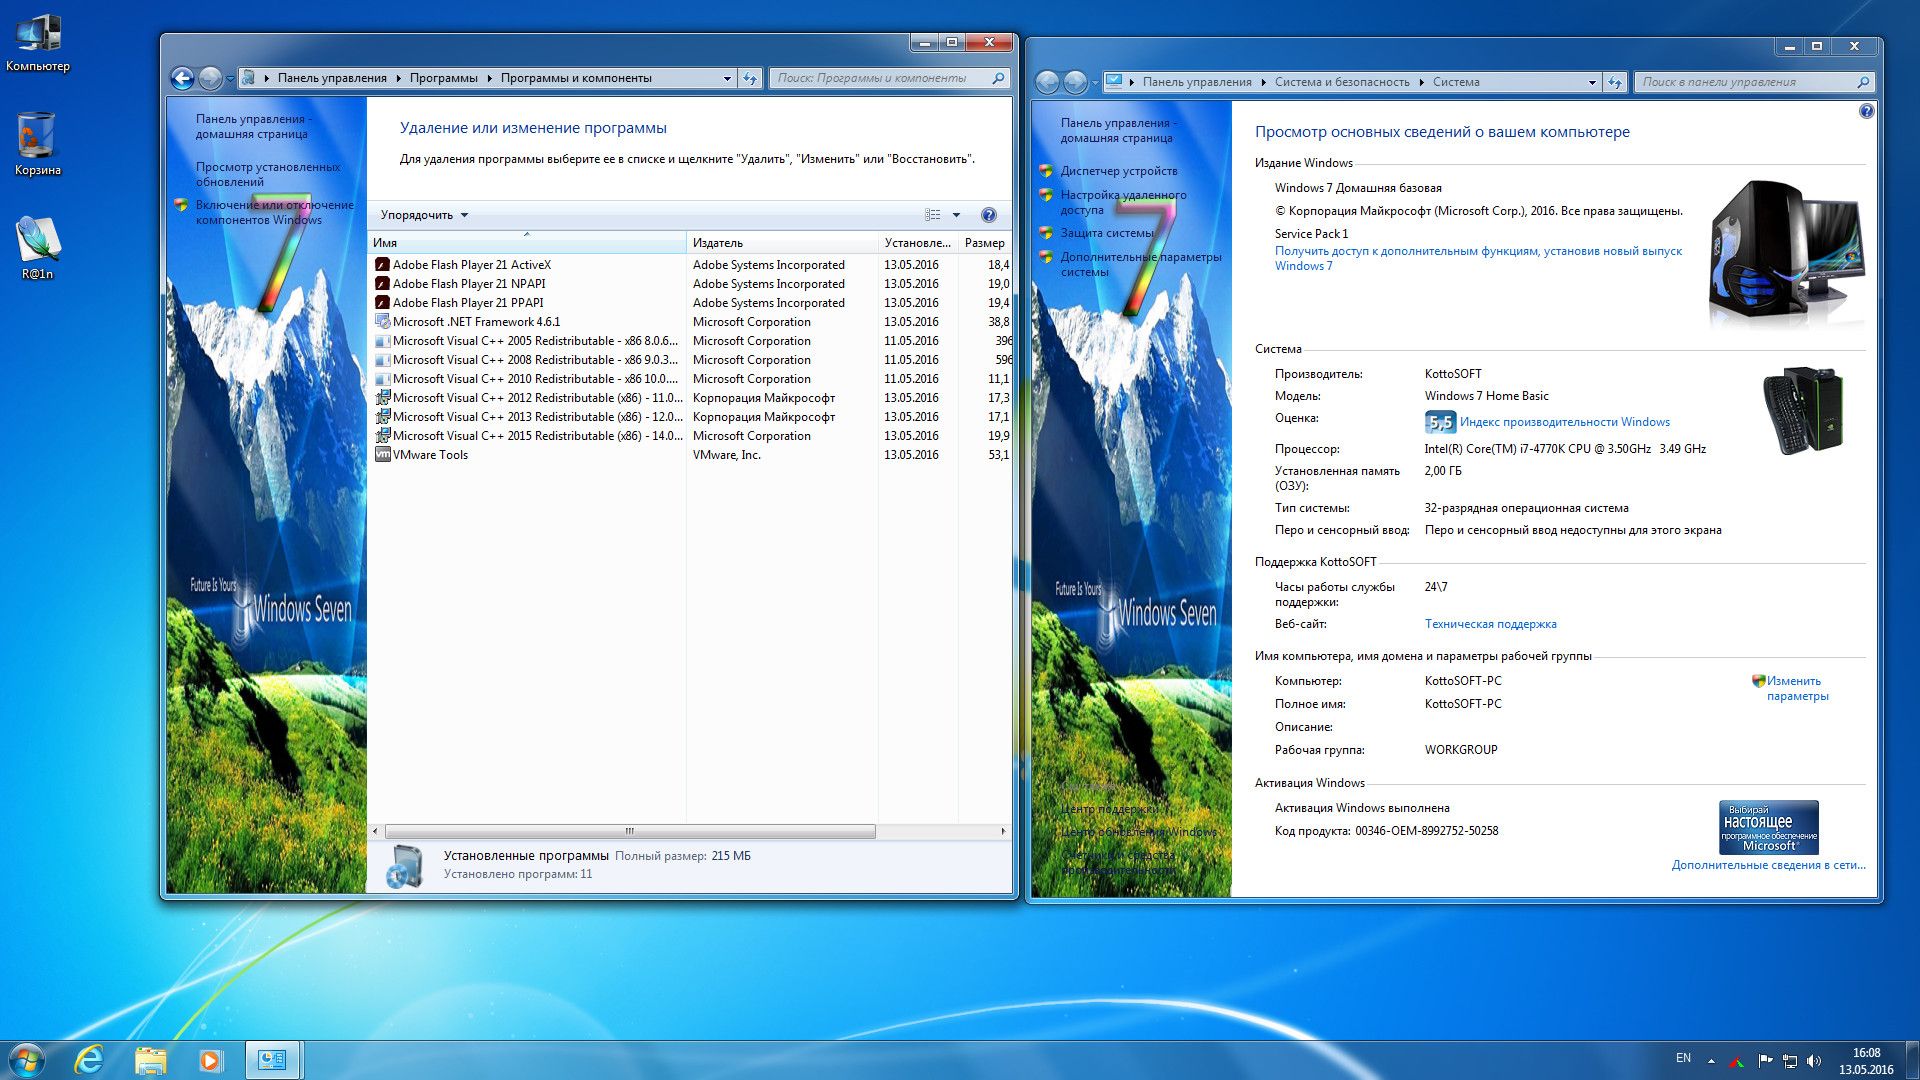Show hidden tray icons arrow
This screenshot has height=1080, width=1920.
[x=1711, y=1061]
